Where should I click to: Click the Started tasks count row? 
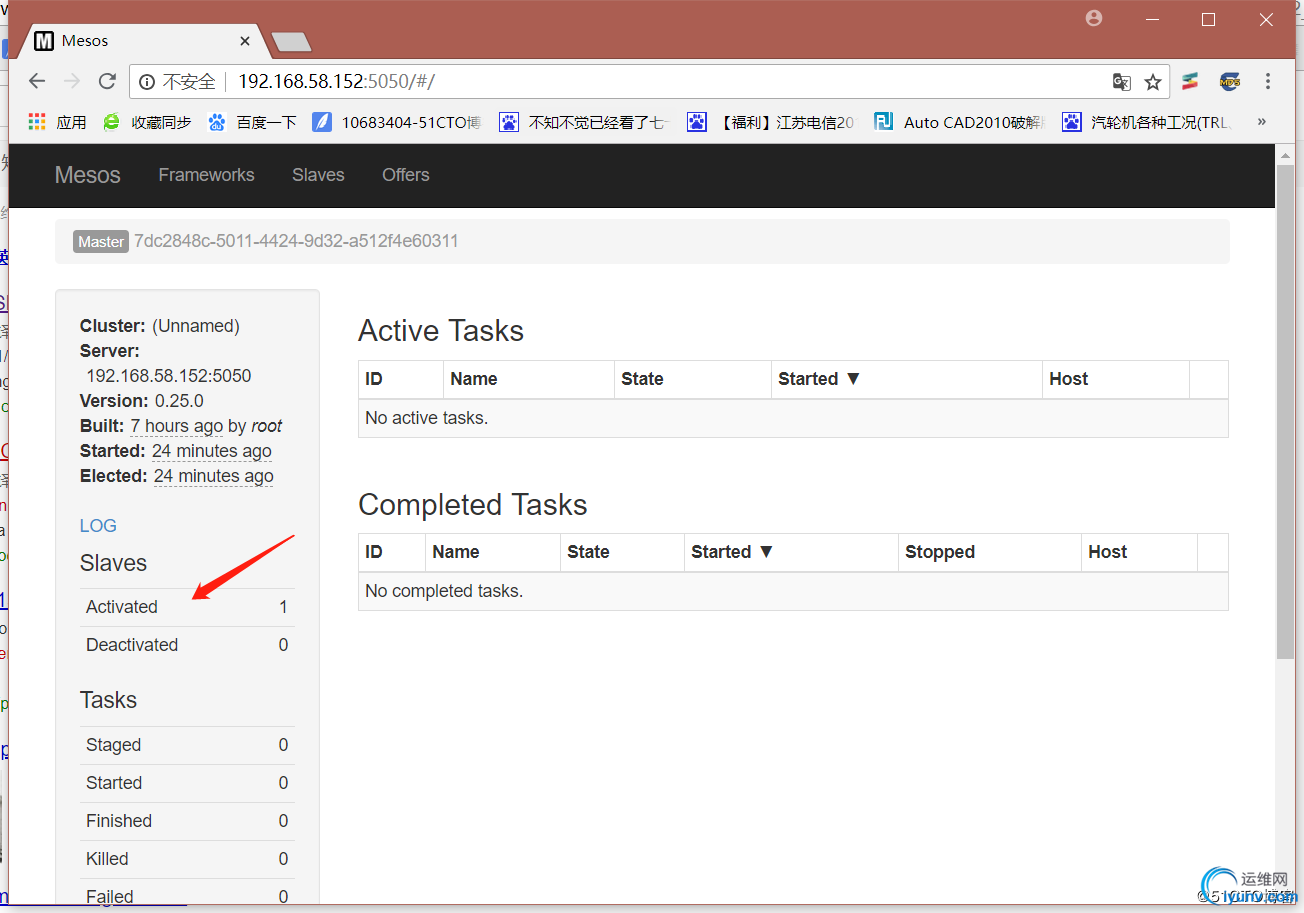pyautogui.click(x=187, y=783)
